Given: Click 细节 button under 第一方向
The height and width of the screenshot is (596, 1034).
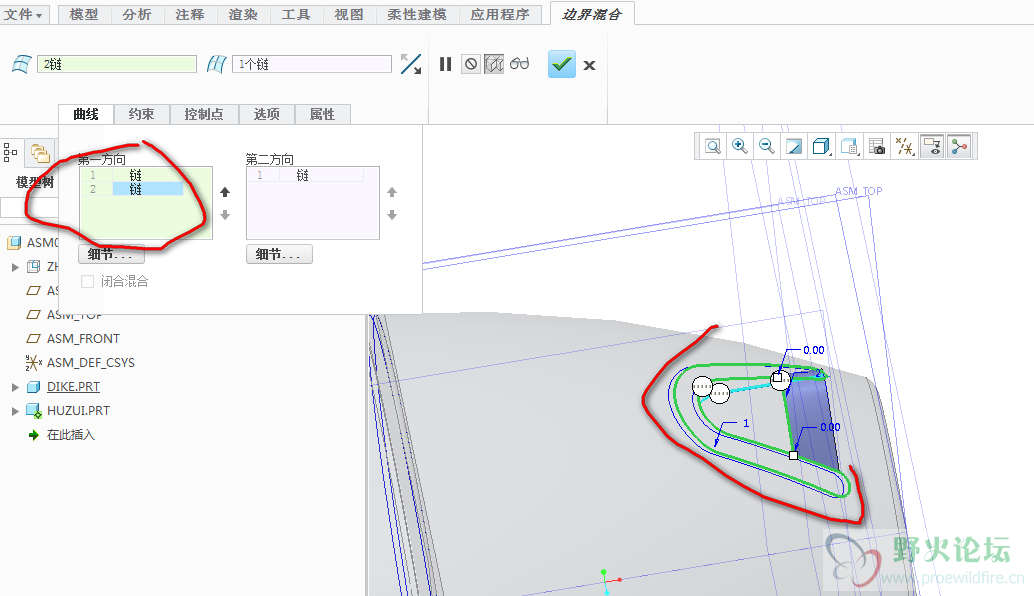Looking at the screenshot, I should tap(111, 254).
